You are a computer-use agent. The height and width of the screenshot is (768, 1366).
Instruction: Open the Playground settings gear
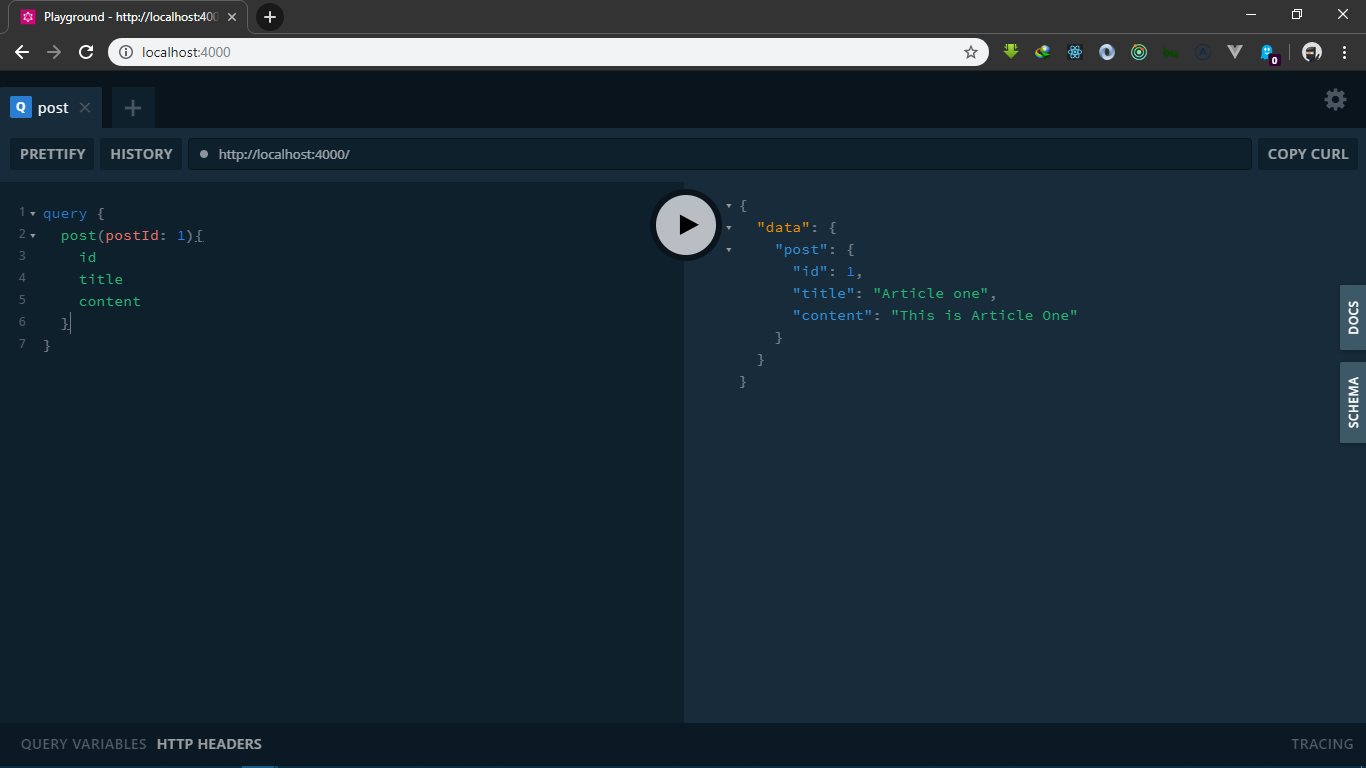click(x=1335, y=99)
